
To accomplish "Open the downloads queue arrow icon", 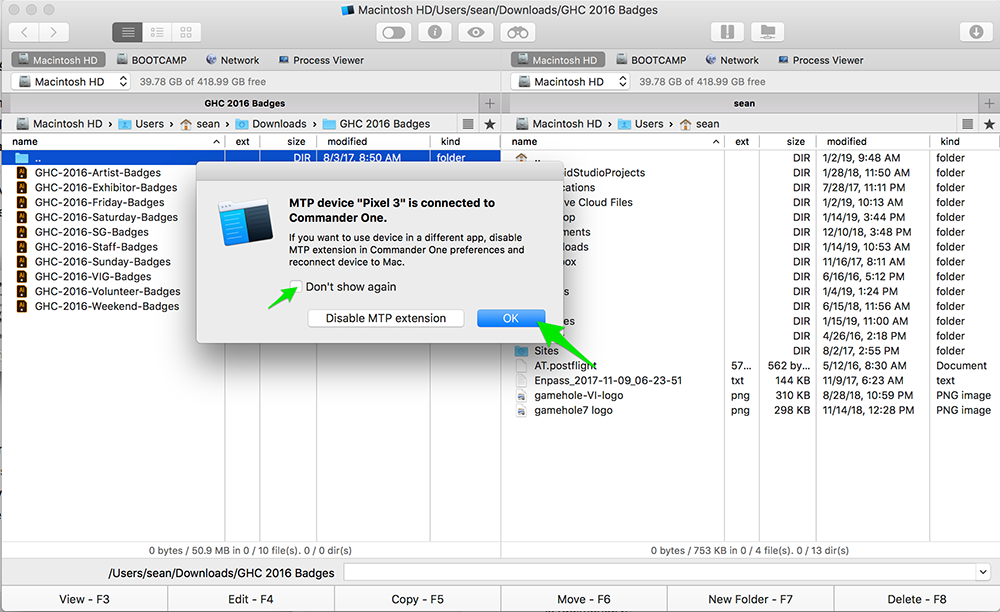I will (976, 32).
